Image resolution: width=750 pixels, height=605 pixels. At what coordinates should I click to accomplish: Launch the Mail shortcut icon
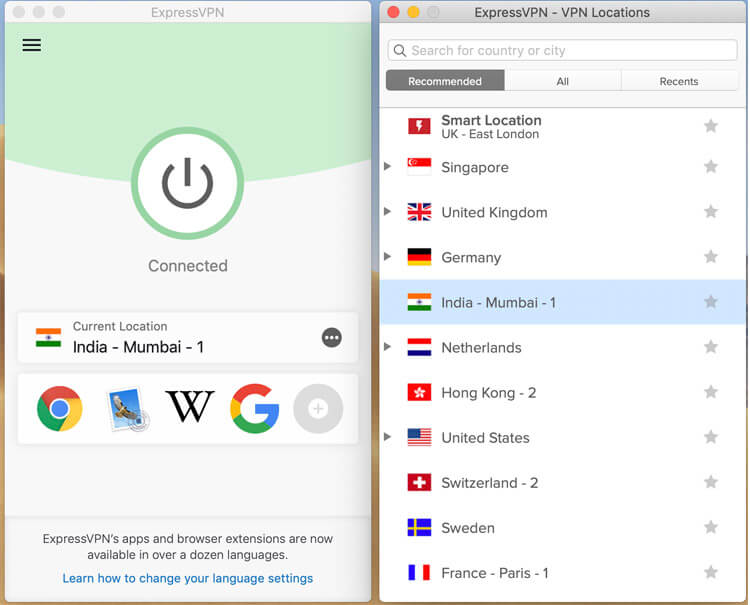[x=126, y=409]
